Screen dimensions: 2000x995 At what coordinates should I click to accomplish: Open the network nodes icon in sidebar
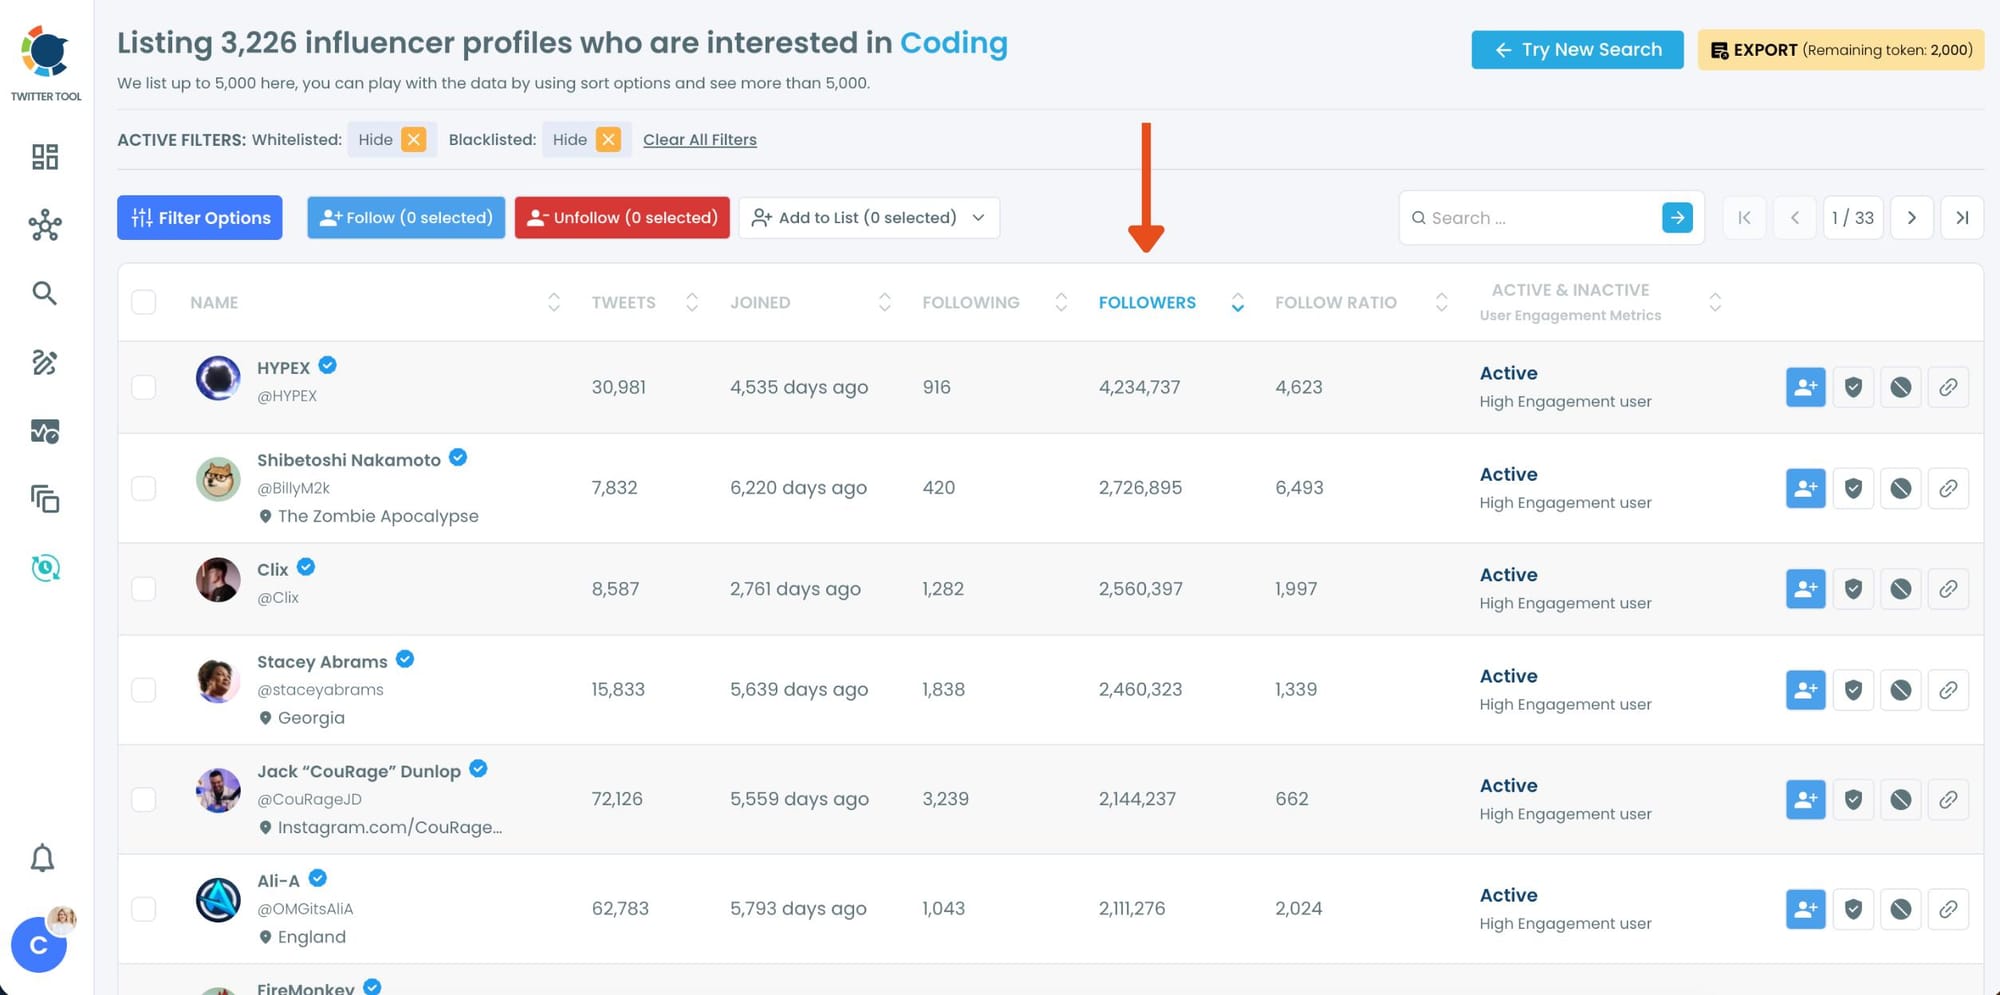[x=45, y=225]
